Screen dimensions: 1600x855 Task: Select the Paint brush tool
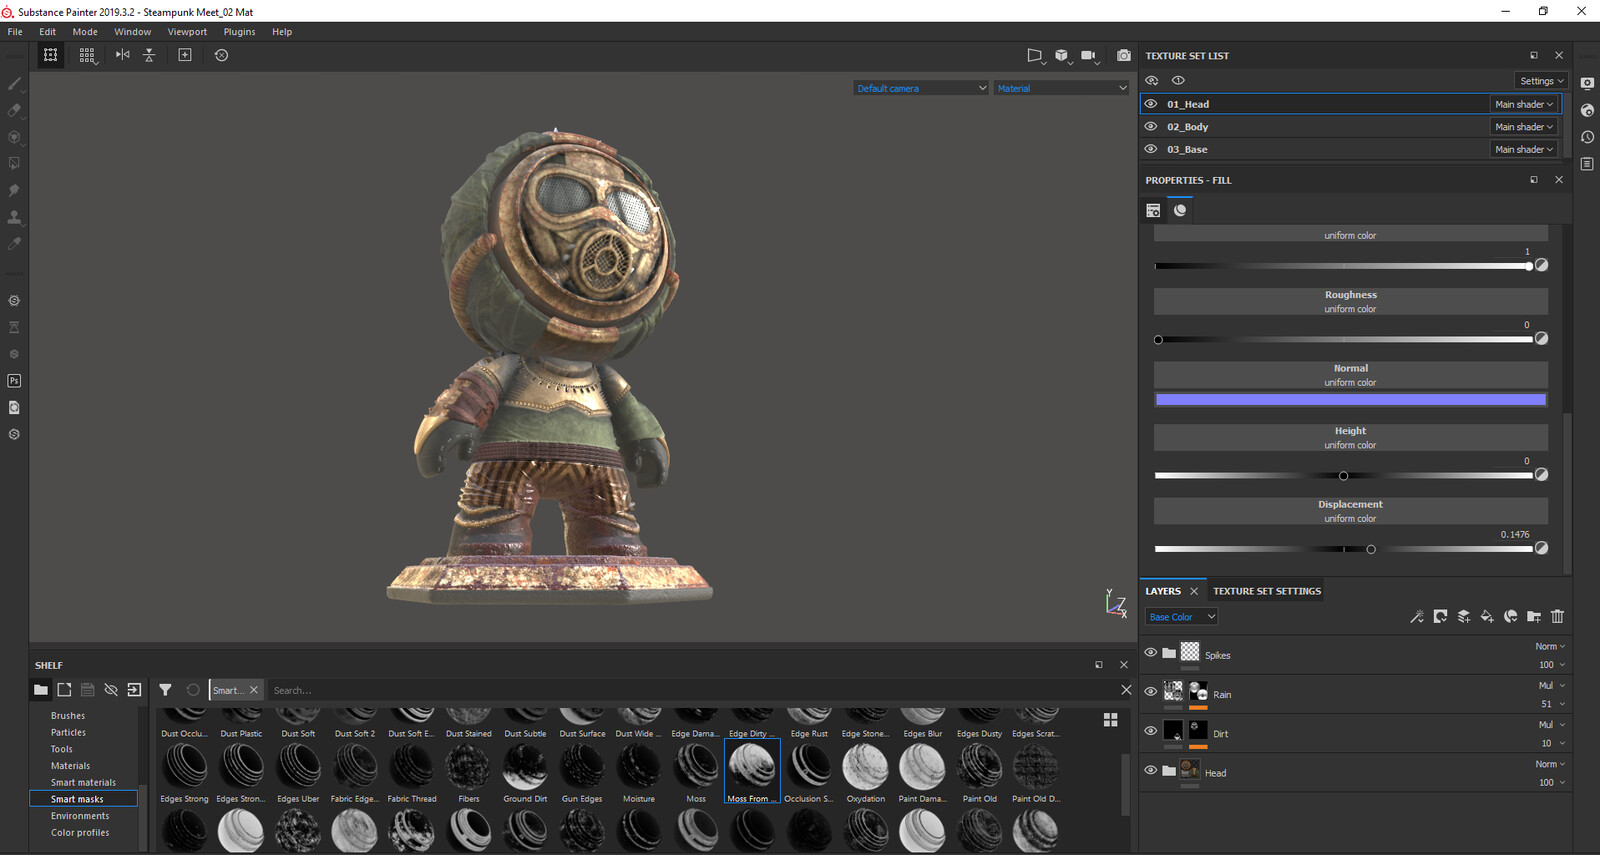click(14, 83)
